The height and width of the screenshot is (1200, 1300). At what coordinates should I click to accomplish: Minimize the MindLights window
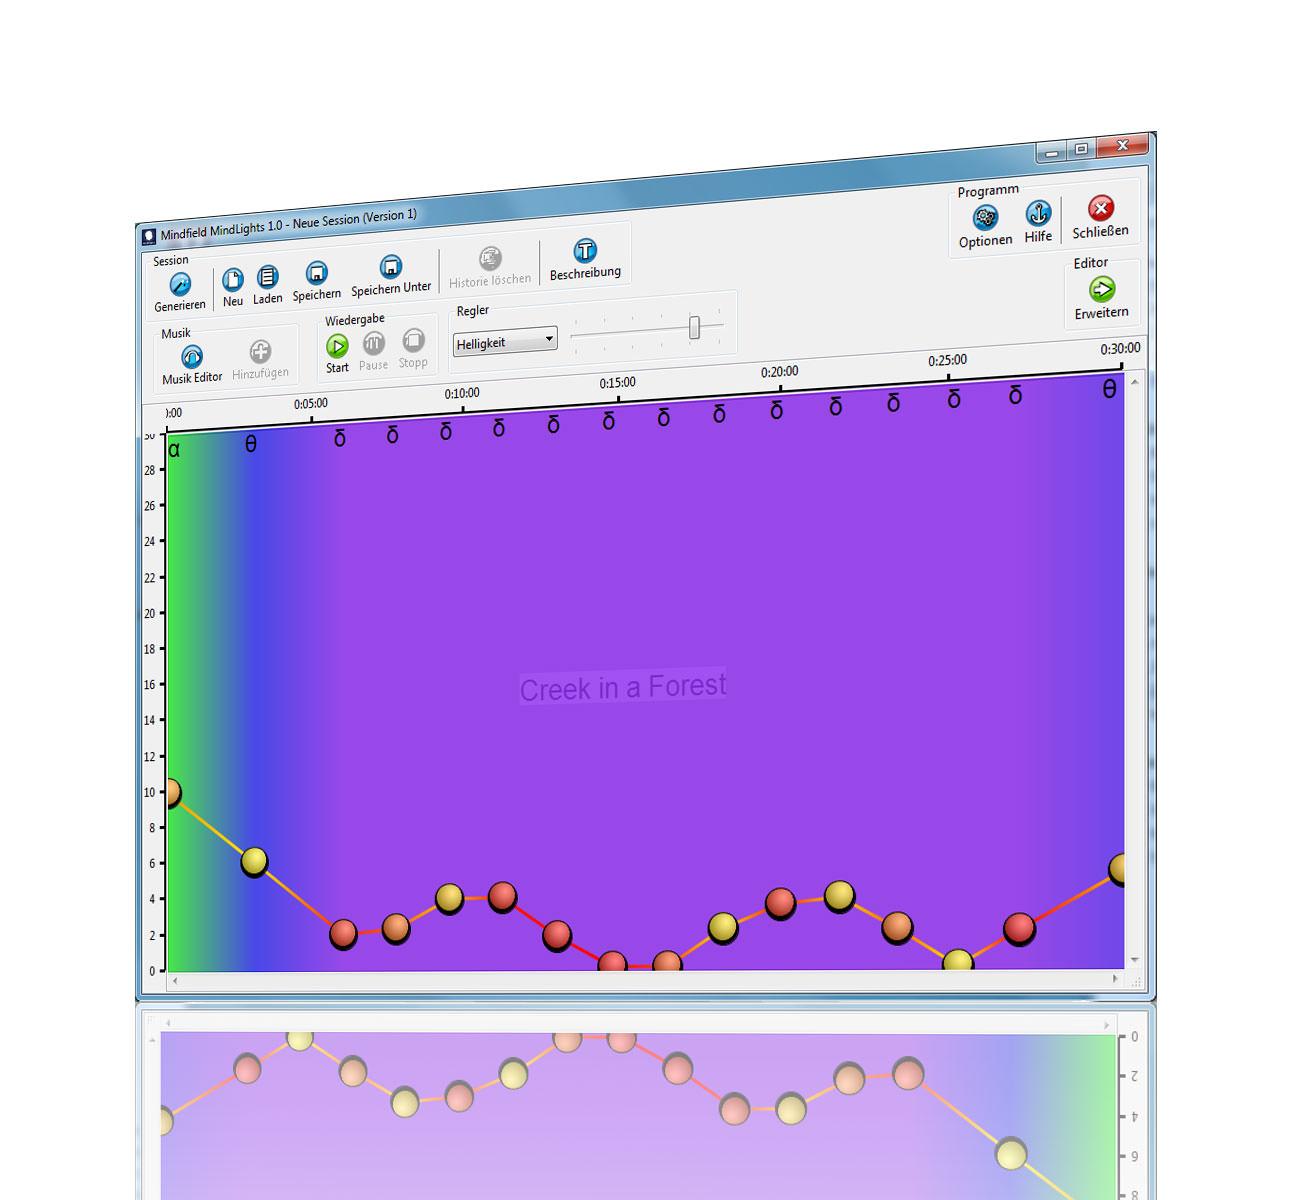pyautogui.click(x=1052, y=153)
